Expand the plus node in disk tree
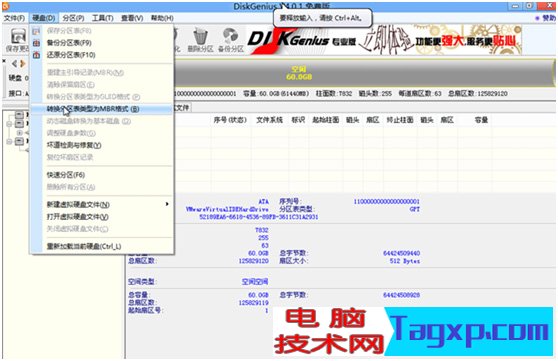Viewport: 558px width, 361px height. [20, 132]
